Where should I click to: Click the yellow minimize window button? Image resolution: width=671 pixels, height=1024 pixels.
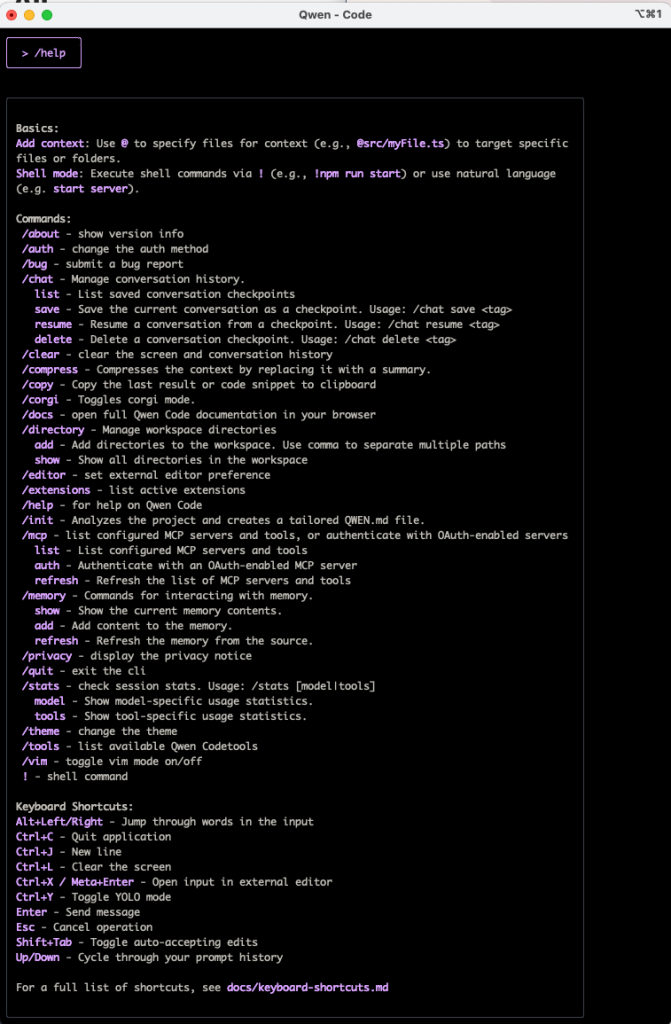pos(29,14)
